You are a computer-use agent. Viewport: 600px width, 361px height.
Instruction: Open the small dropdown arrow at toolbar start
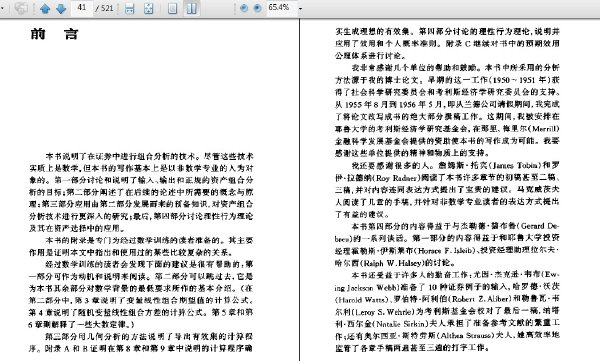(2, 8)
